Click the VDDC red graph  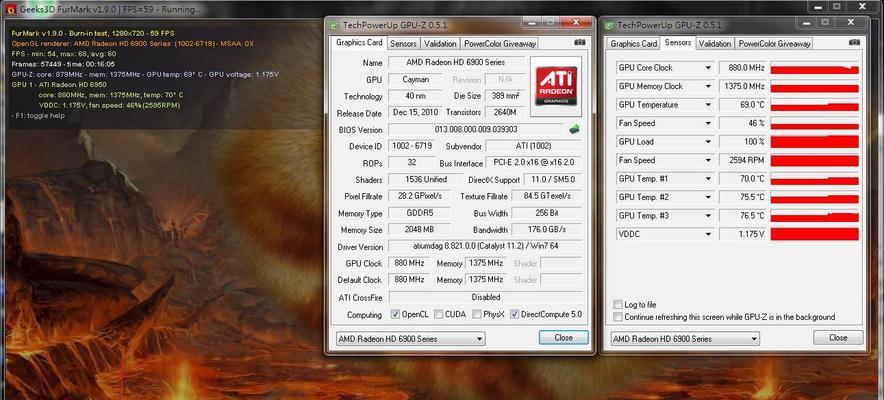pos(814,234)
